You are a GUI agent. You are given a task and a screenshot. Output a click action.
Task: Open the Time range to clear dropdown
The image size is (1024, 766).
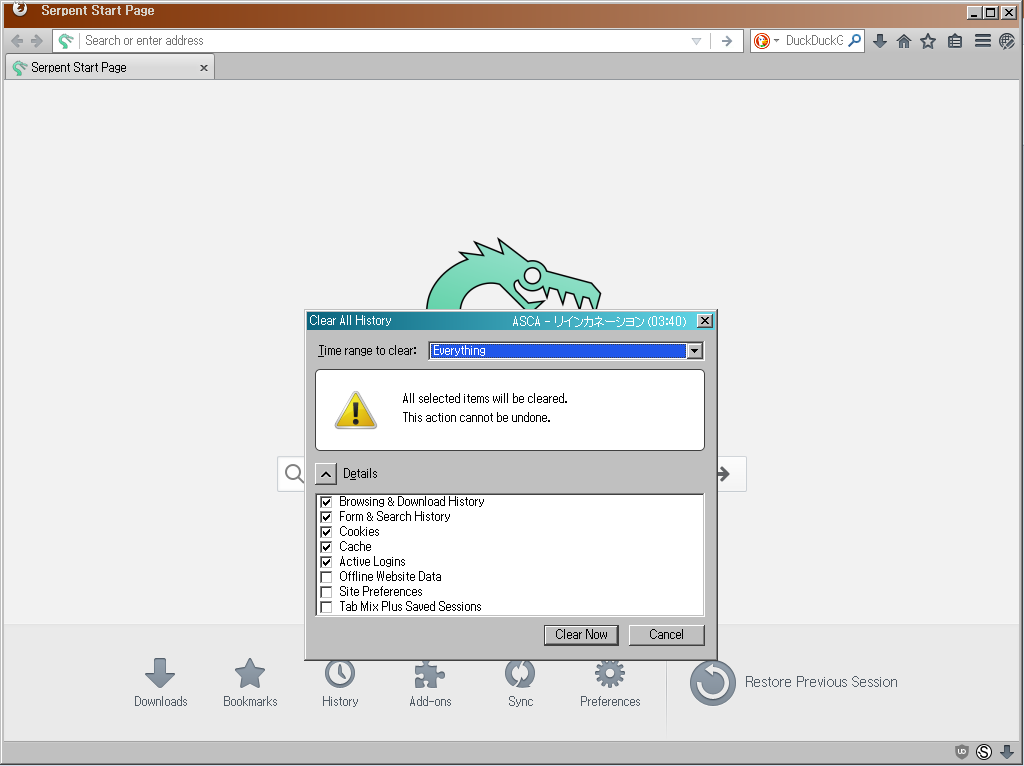click(566, 351)
